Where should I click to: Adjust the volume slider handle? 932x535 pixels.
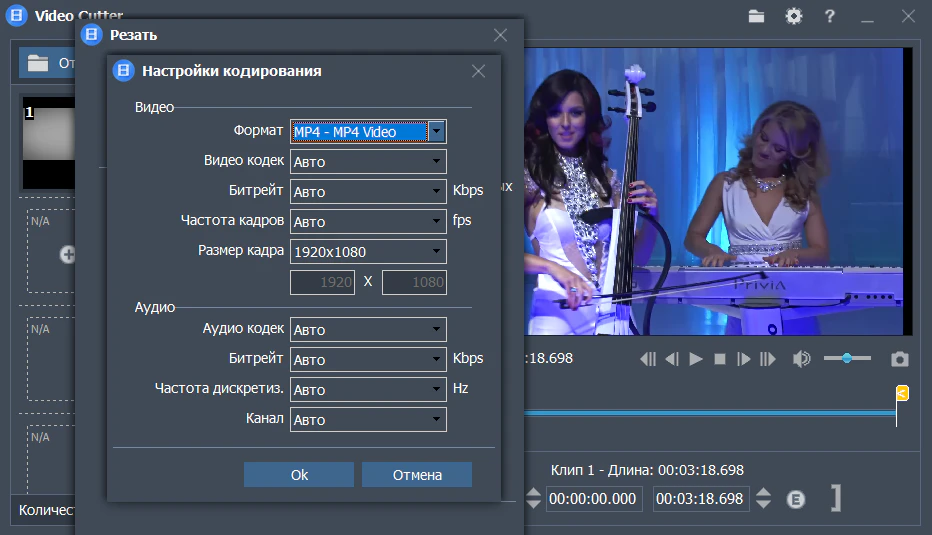[x=847, y=358]
